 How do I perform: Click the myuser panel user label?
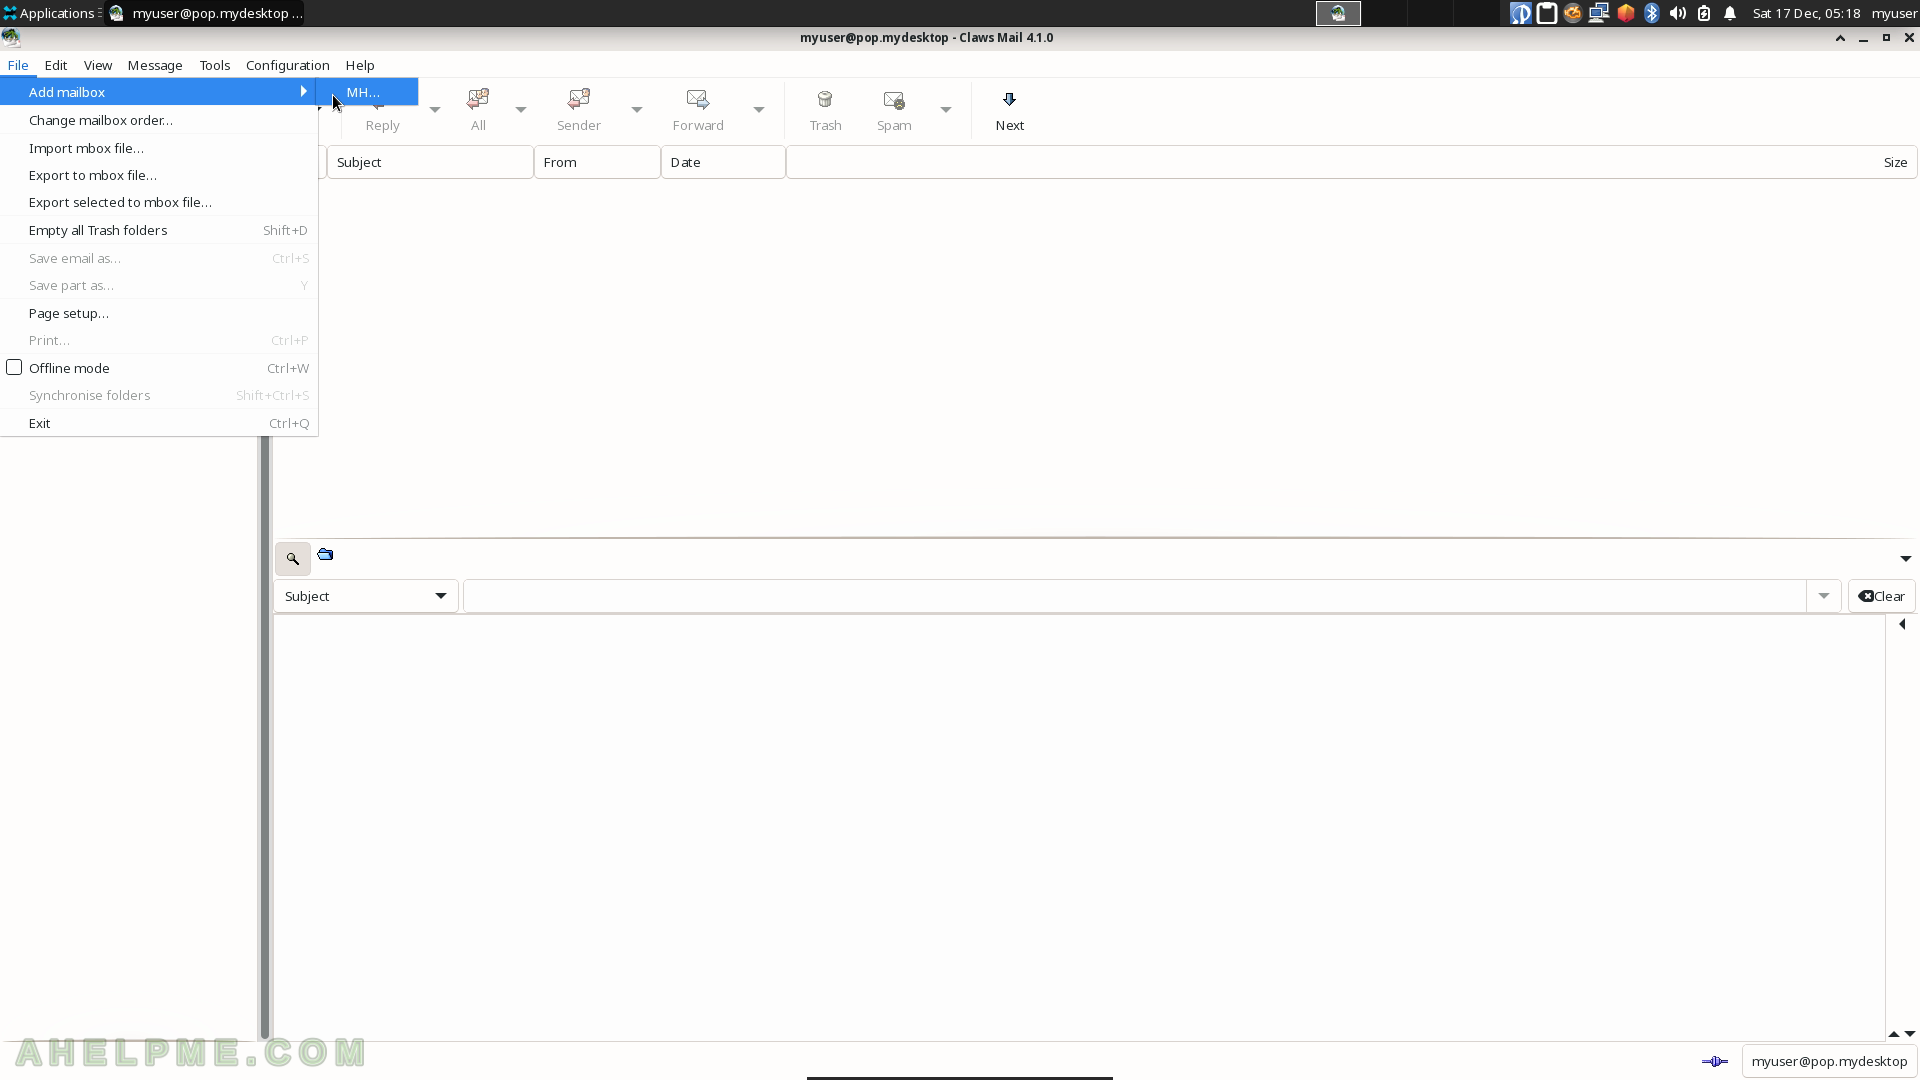point(1894,13)
